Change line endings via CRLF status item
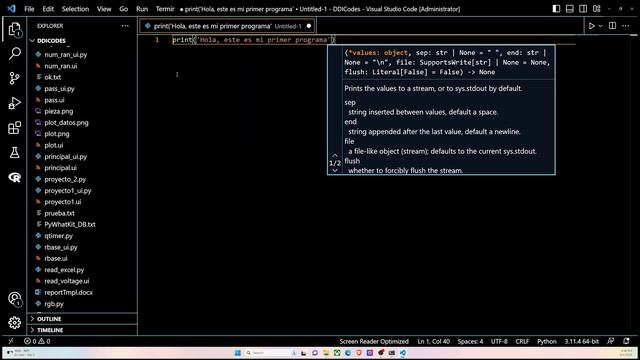This screenshot has width=640, height=360. 522,341
